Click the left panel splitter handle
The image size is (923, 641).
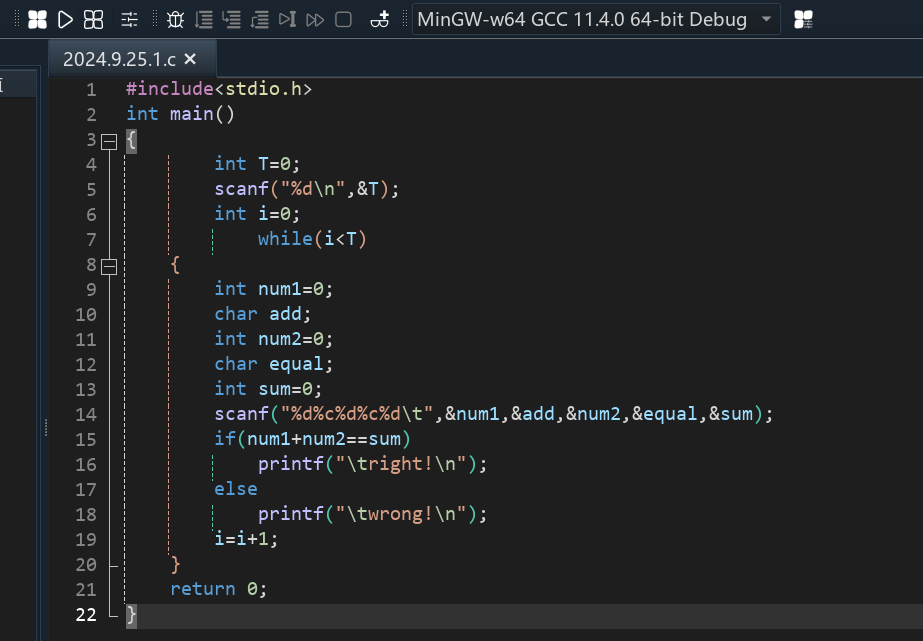[x=46, y=427]
